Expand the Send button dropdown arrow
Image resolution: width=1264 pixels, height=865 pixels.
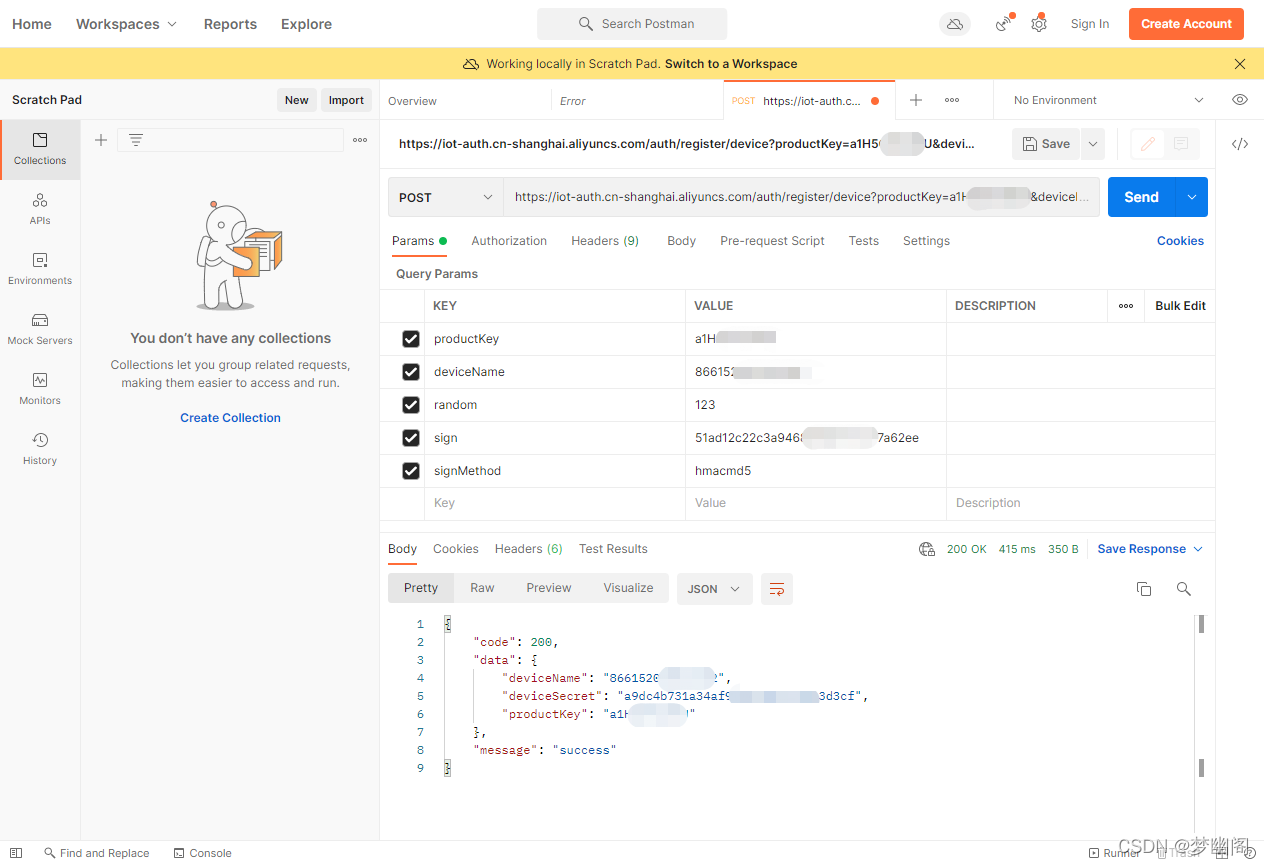pos(1192,198)
